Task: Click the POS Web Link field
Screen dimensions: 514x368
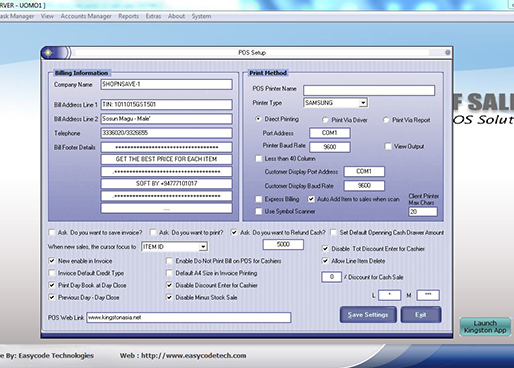Action: coord(189,317)
